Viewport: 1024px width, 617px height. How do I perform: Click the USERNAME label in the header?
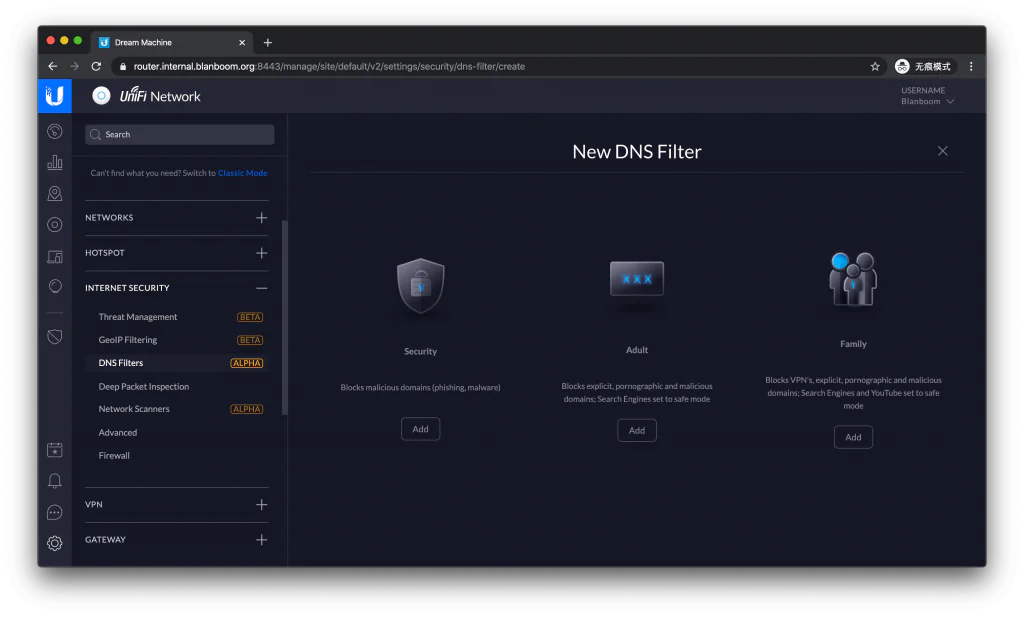(923, 90)
